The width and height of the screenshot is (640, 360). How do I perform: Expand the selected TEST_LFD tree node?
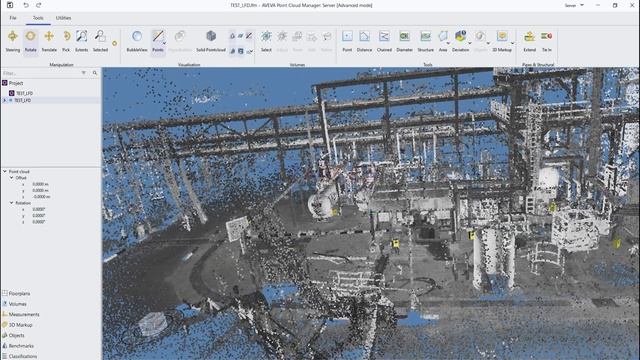pos(4,100)
